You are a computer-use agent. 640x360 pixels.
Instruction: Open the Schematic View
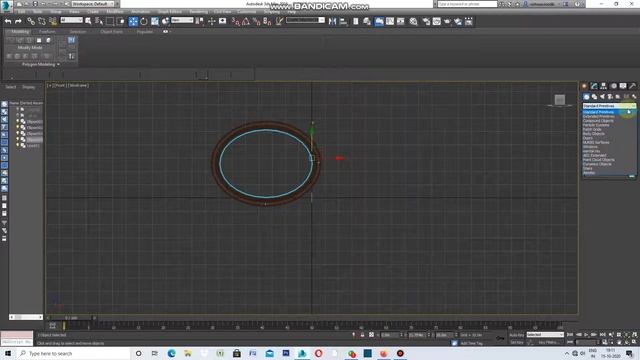coord(401,21)
